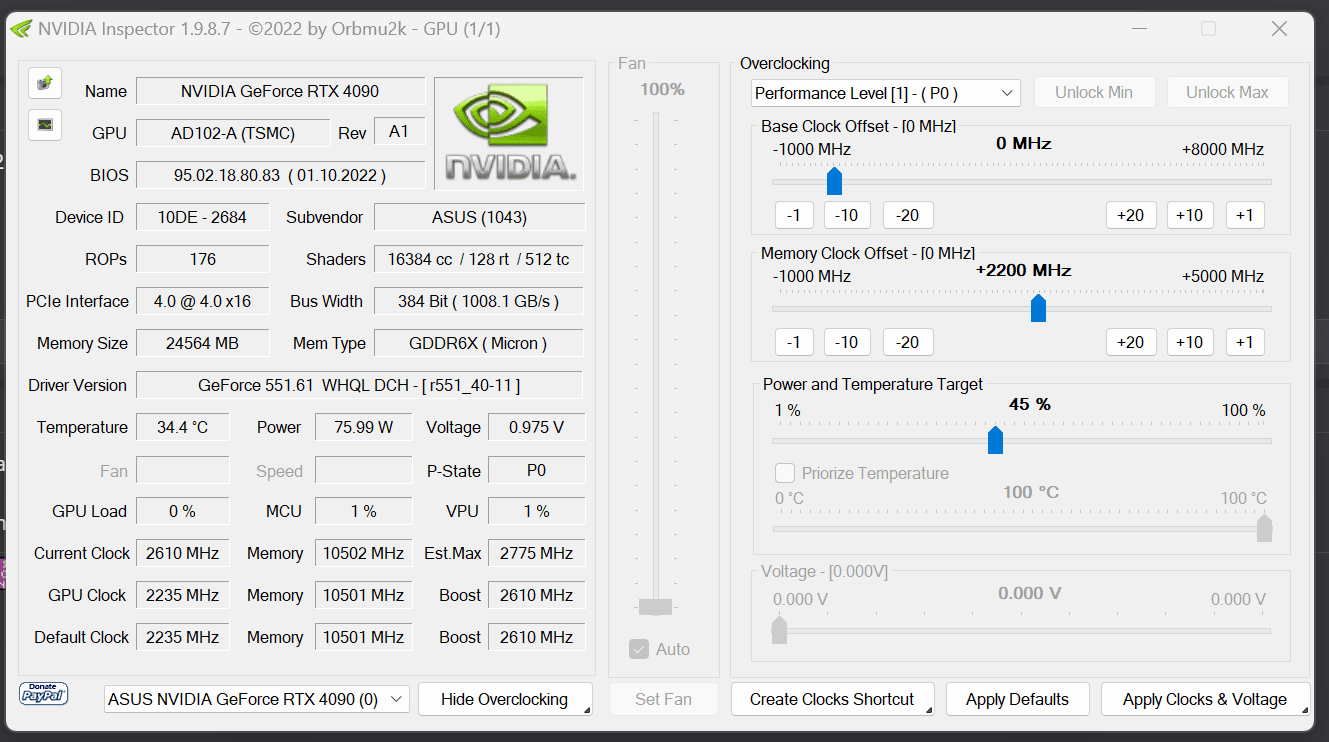Screen dimensions: 1329x742
Task: Click the Unlock Max button
Action: point(1227,92)
